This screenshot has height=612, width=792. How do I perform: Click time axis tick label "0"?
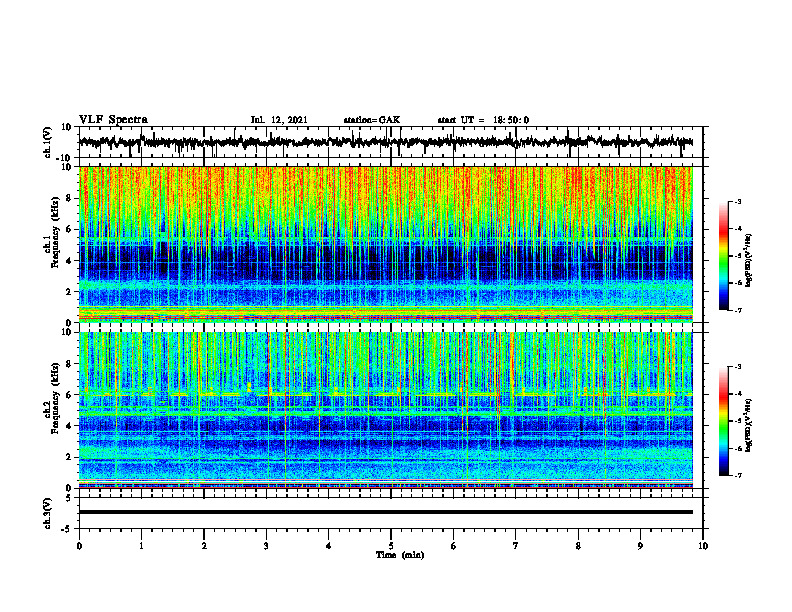click(79, 546)
